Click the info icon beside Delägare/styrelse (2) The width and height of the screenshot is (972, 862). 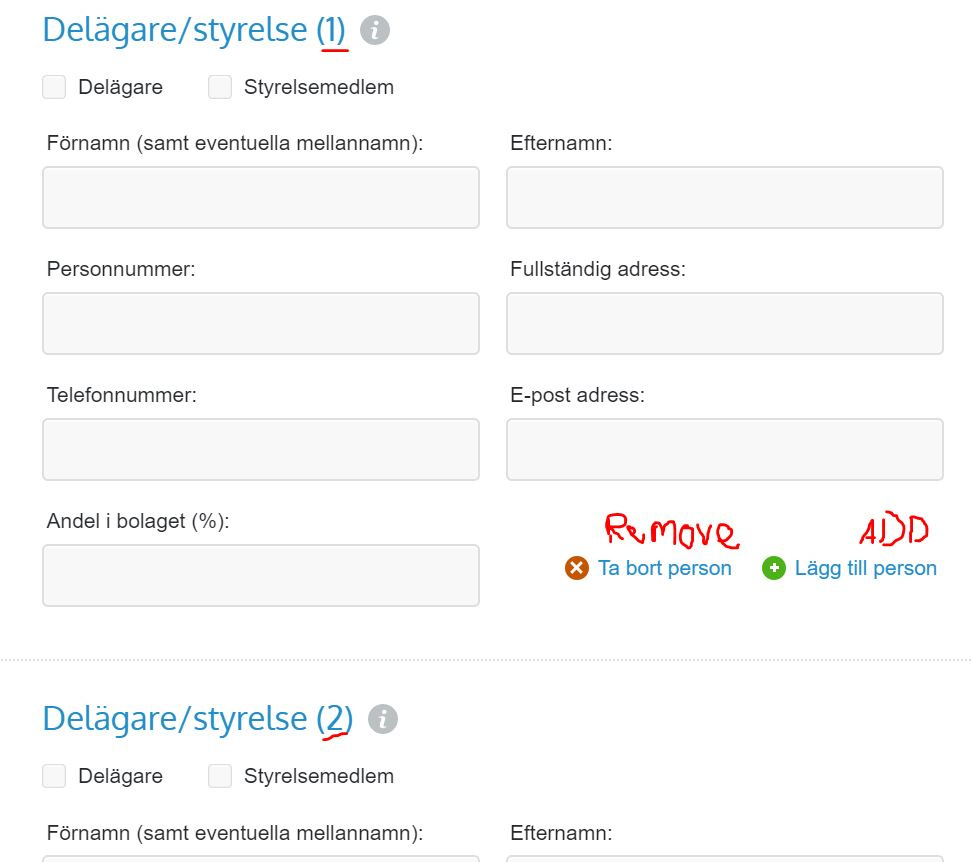click(382, 719)
